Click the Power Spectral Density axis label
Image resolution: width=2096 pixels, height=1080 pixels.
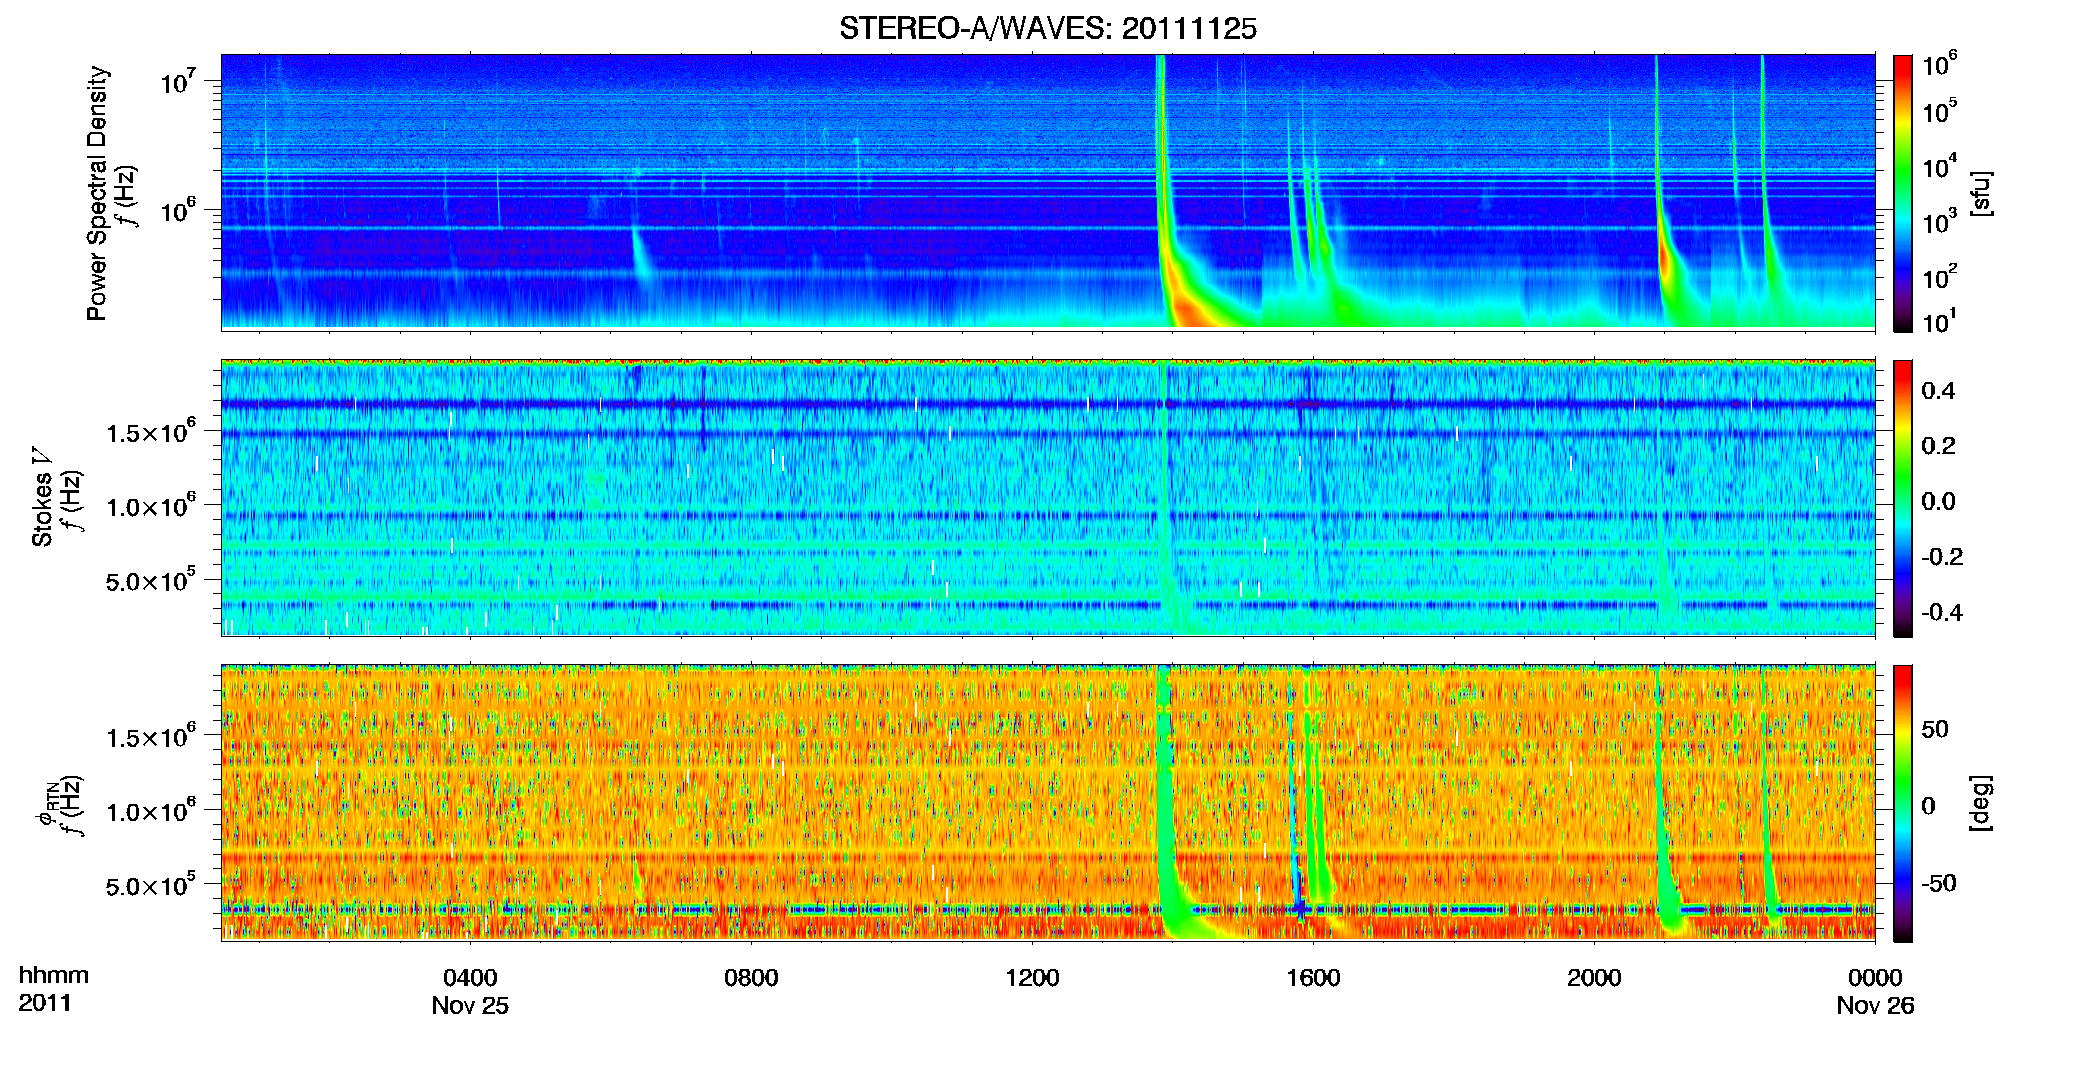[x=97, y=193]
